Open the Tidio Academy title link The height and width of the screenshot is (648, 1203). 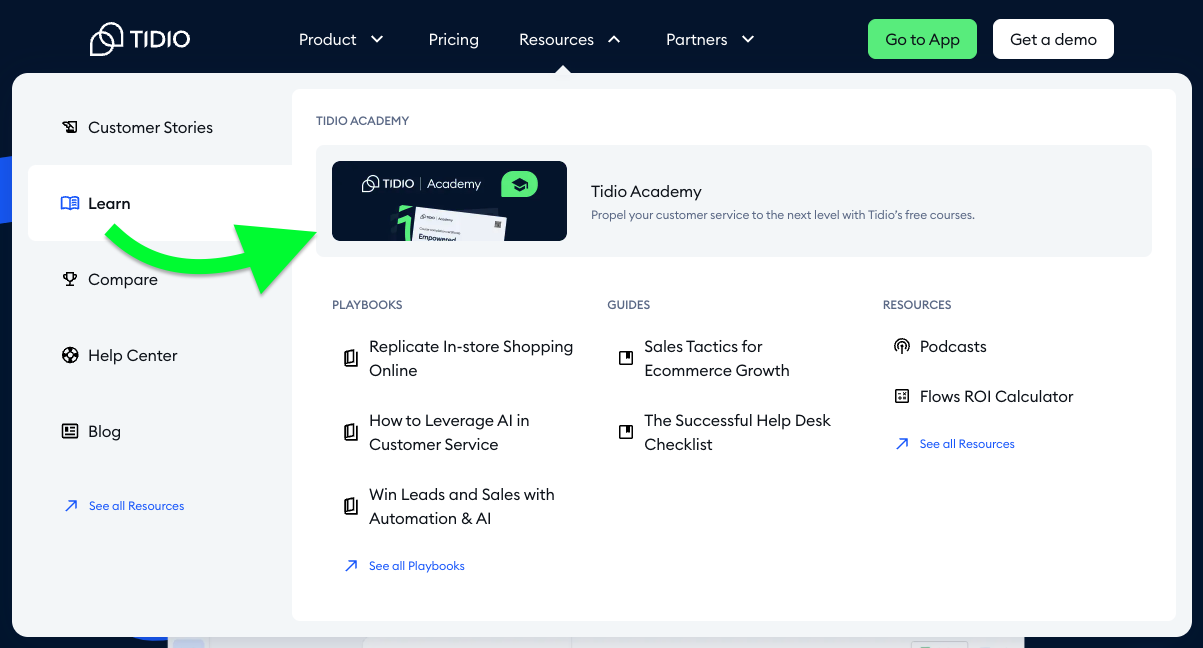pos(646,191)
